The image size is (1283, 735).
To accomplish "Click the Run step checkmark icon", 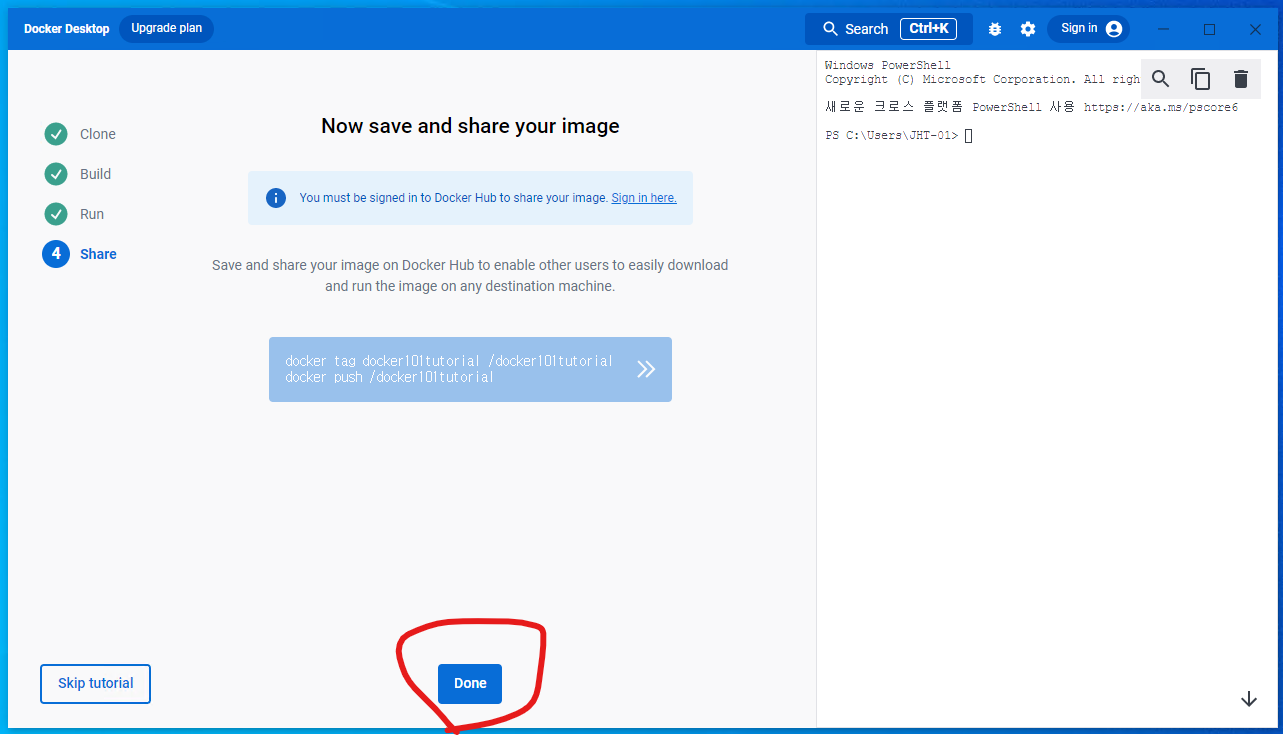I will pyautogui.click(x=56, y=214).
